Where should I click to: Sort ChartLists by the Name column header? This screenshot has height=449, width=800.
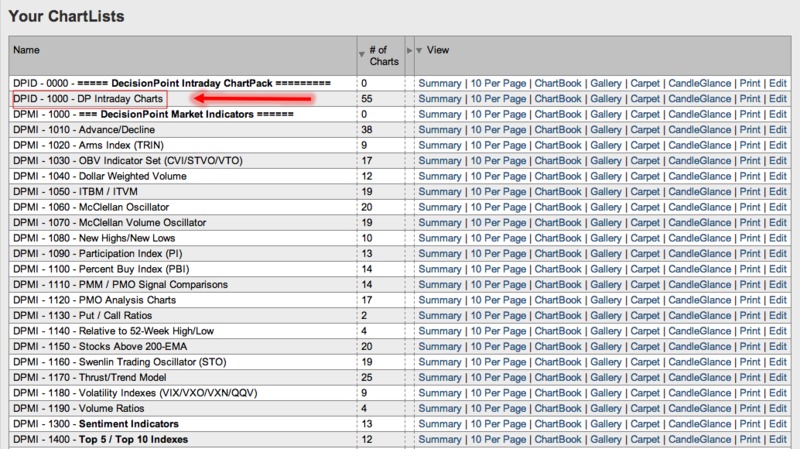[26, 50]
